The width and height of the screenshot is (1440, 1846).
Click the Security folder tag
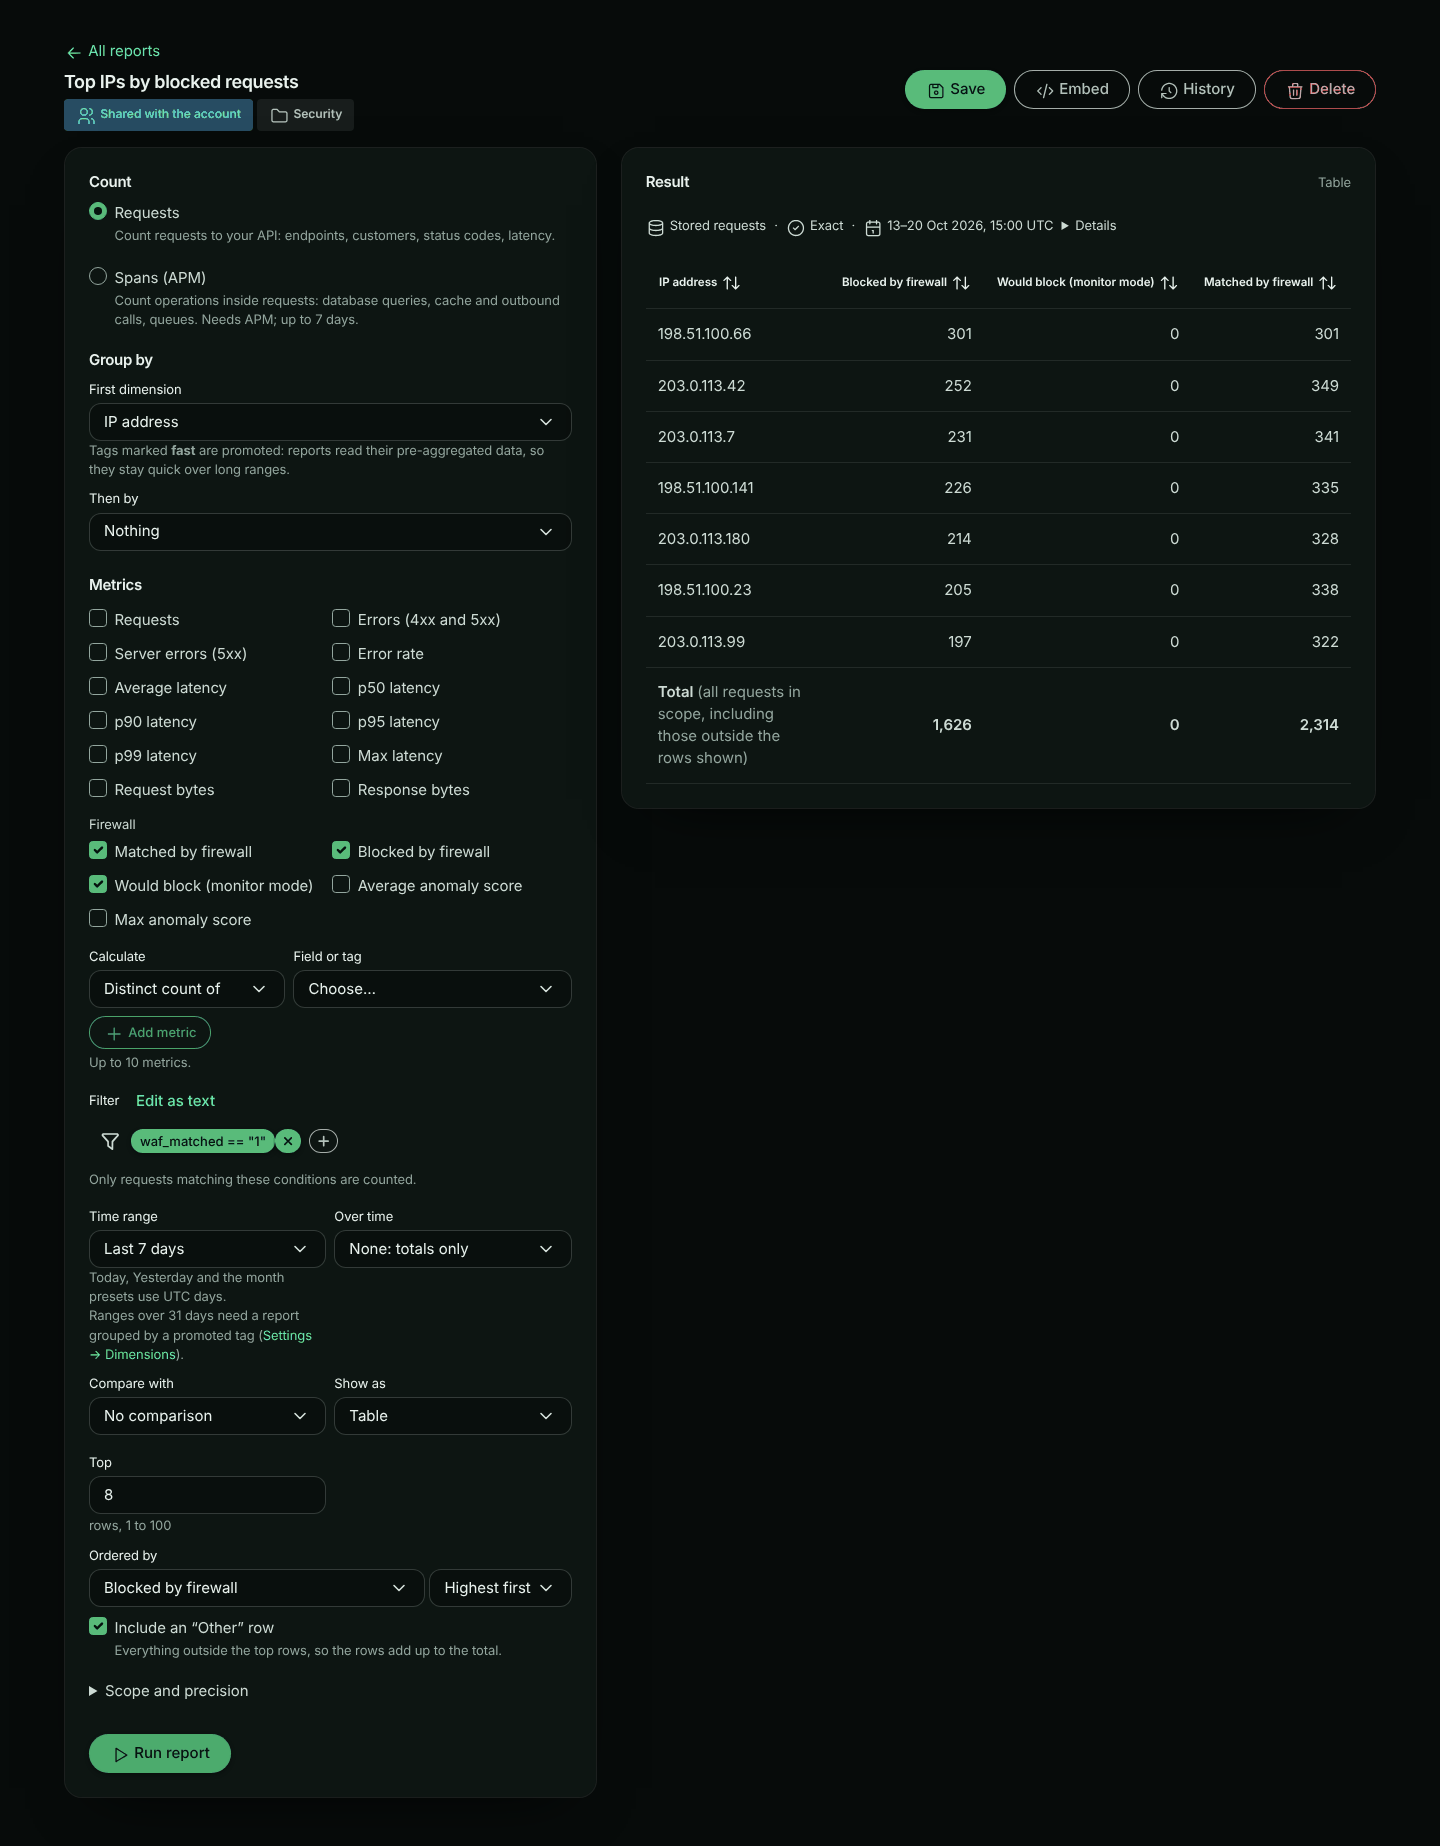306,114
